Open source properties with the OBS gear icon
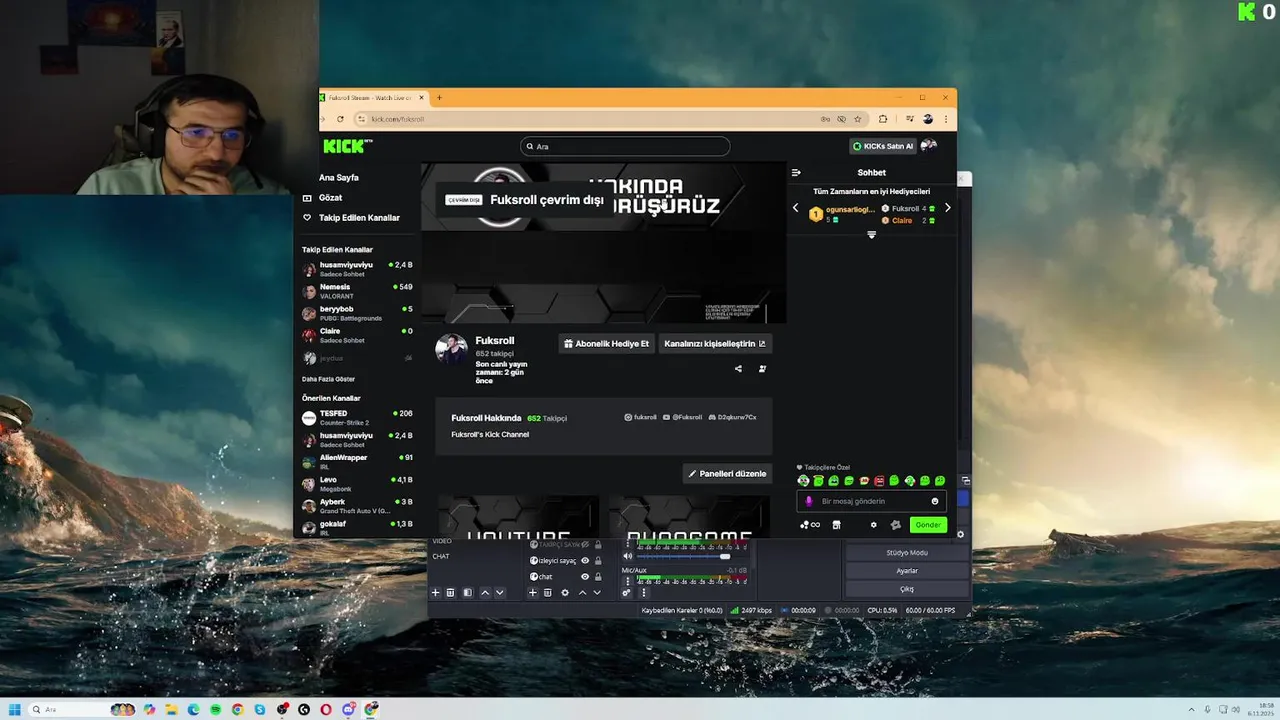This screenshot has height=720, width=1280. tap(565, 593)
